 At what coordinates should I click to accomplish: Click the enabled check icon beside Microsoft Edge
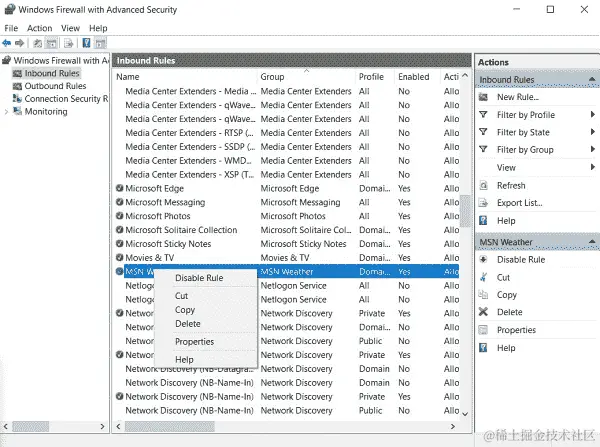click(119, 188)
